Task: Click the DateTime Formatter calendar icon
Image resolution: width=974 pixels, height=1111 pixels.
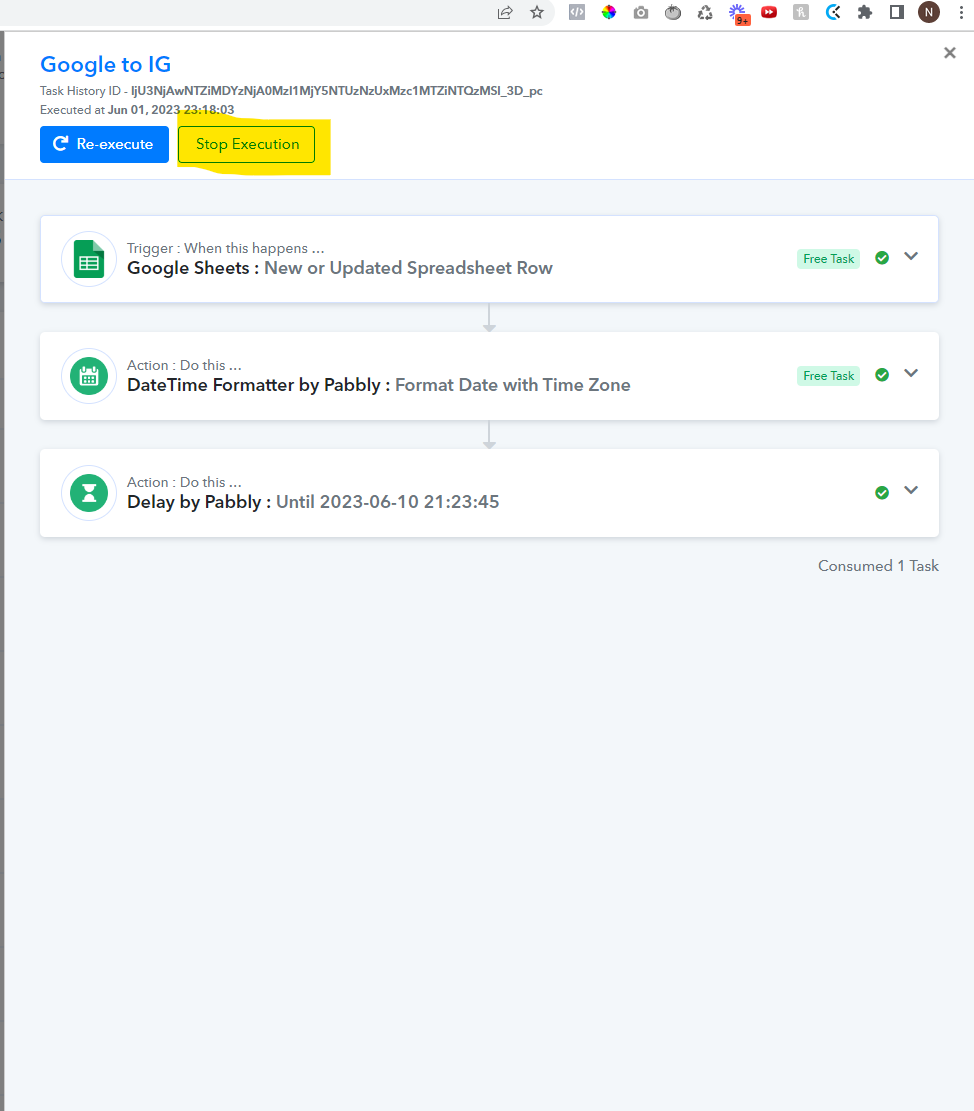Action: point(89,376)
